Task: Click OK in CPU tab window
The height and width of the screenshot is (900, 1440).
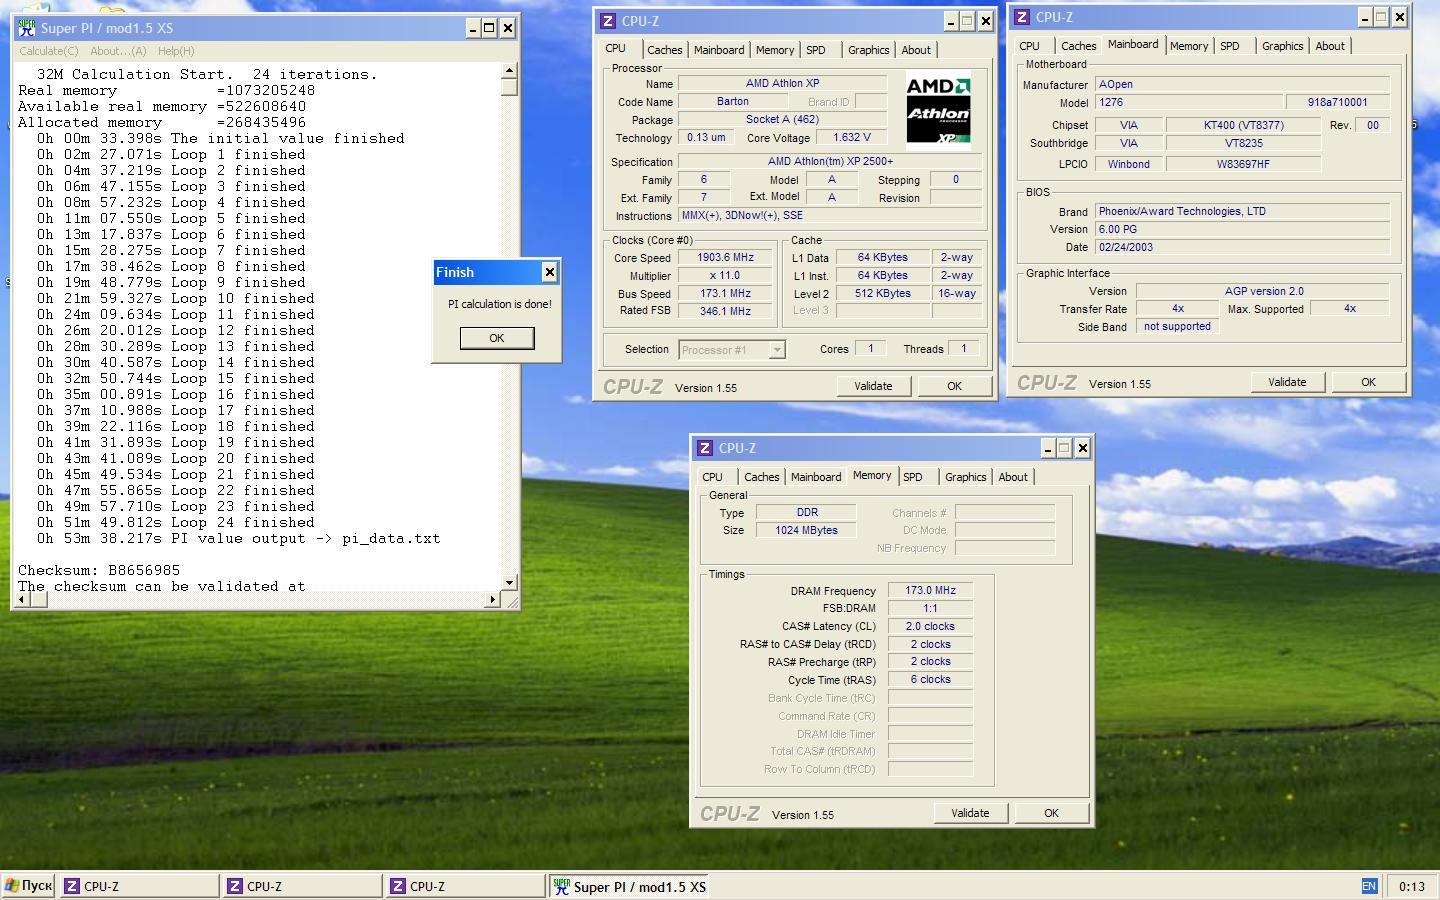Action: click(x=954, y=386)
